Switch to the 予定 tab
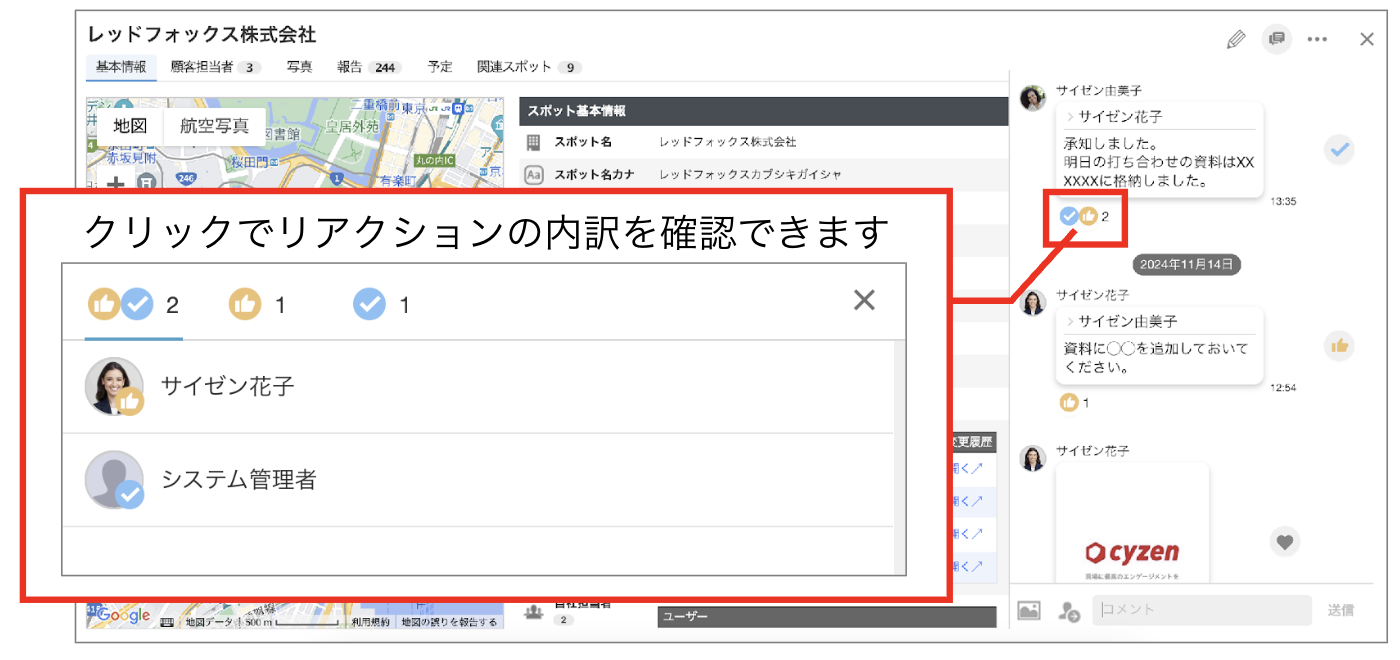The width and height of the screenshot is (1400, 660). 440,67
